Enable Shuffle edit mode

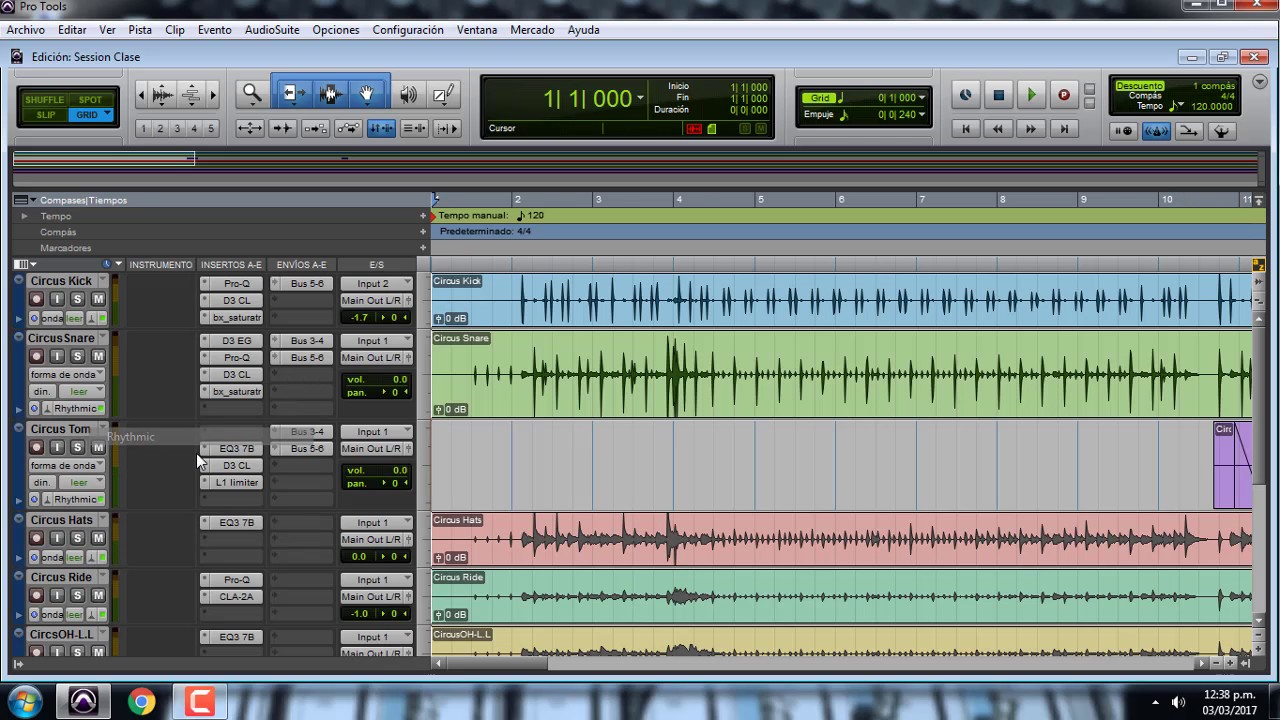[44, 100]
